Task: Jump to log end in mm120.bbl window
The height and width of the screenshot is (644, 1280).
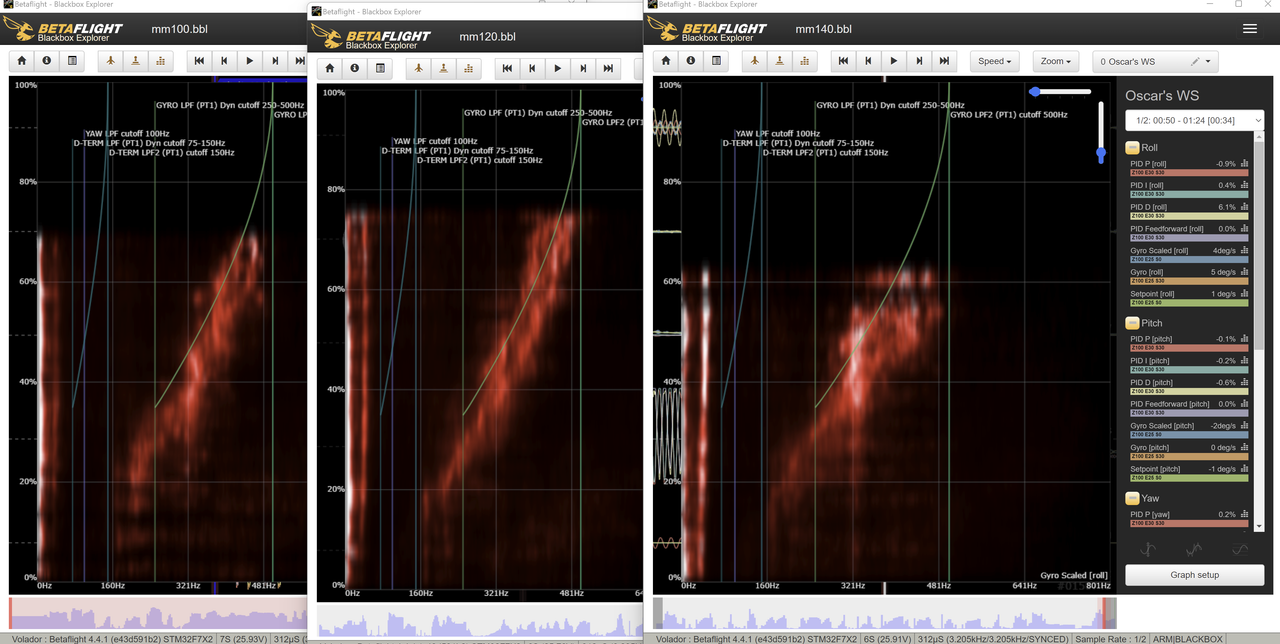Action: click(608, 69)
